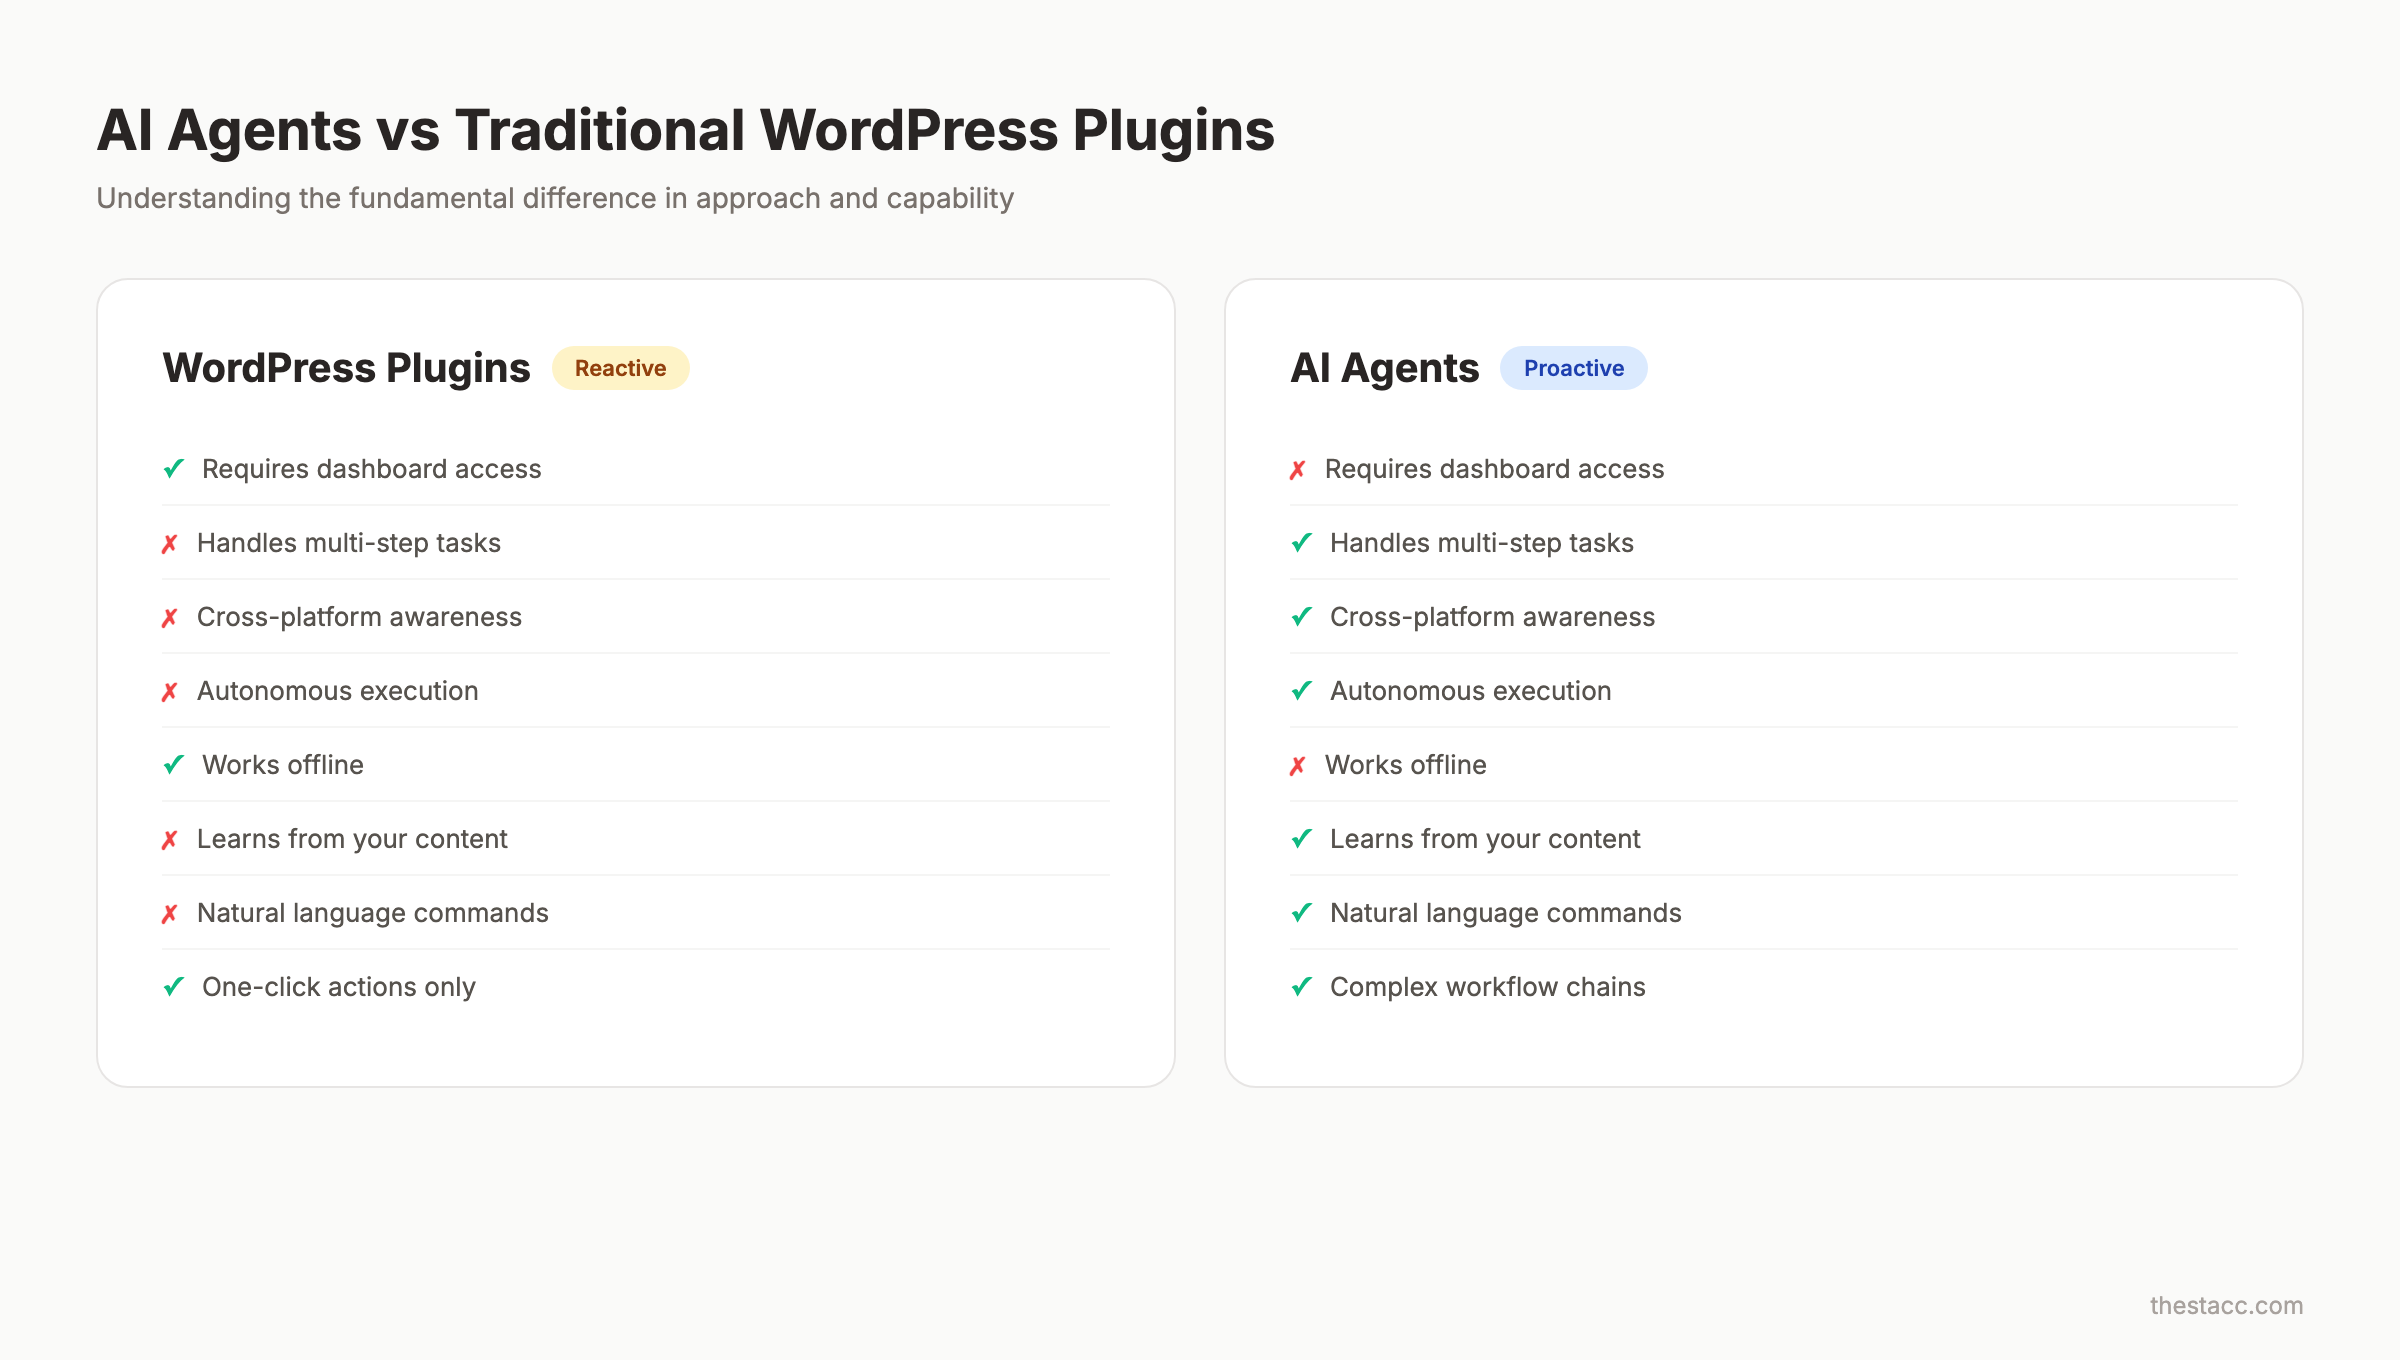2400x1360 pixels.
Task: Click the main title AI Agents vs Traditional WordPress Plugins
Action: (x=685, y=128)
